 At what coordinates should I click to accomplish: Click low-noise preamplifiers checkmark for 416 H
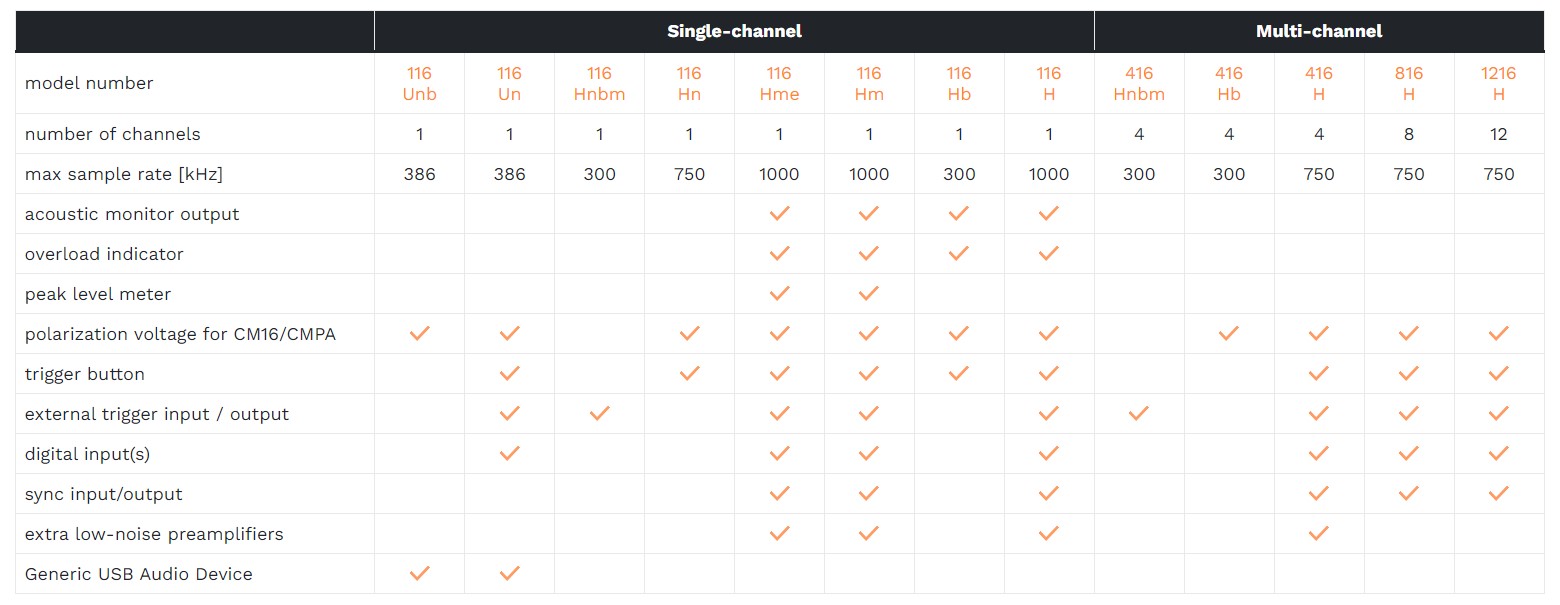tap(1319, 533)
